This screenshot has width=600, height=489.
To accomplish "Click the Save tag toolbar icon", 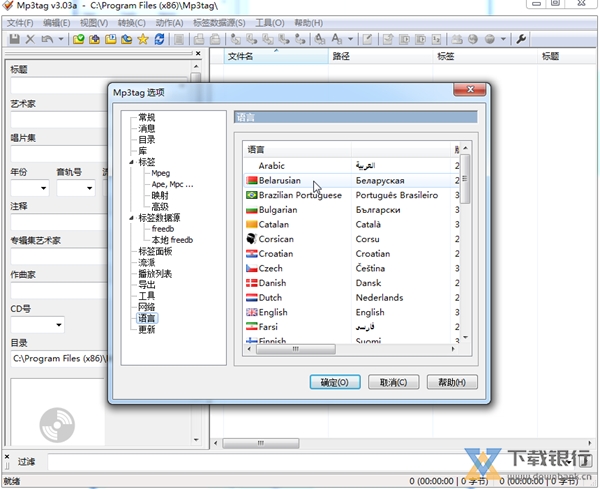I will (x=15, y=39).
